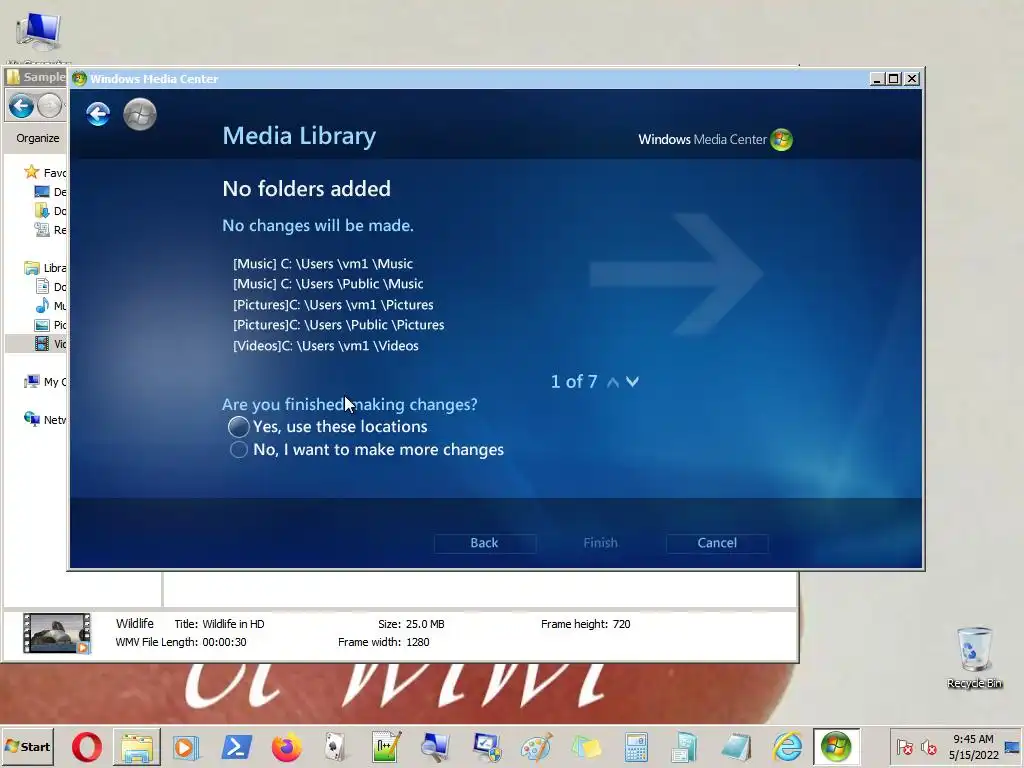
Task: Select Videos library in Explorer sidebar
Action: pos(50,344)
